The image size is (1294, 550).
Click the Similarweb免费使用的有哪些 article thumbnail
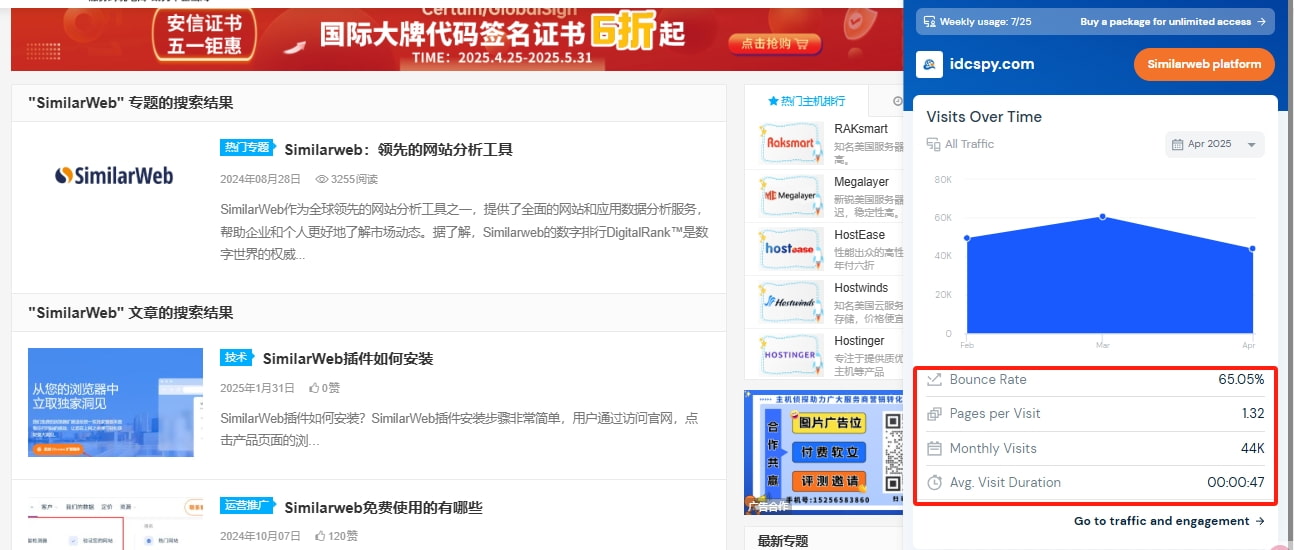[x=115, y=523]
